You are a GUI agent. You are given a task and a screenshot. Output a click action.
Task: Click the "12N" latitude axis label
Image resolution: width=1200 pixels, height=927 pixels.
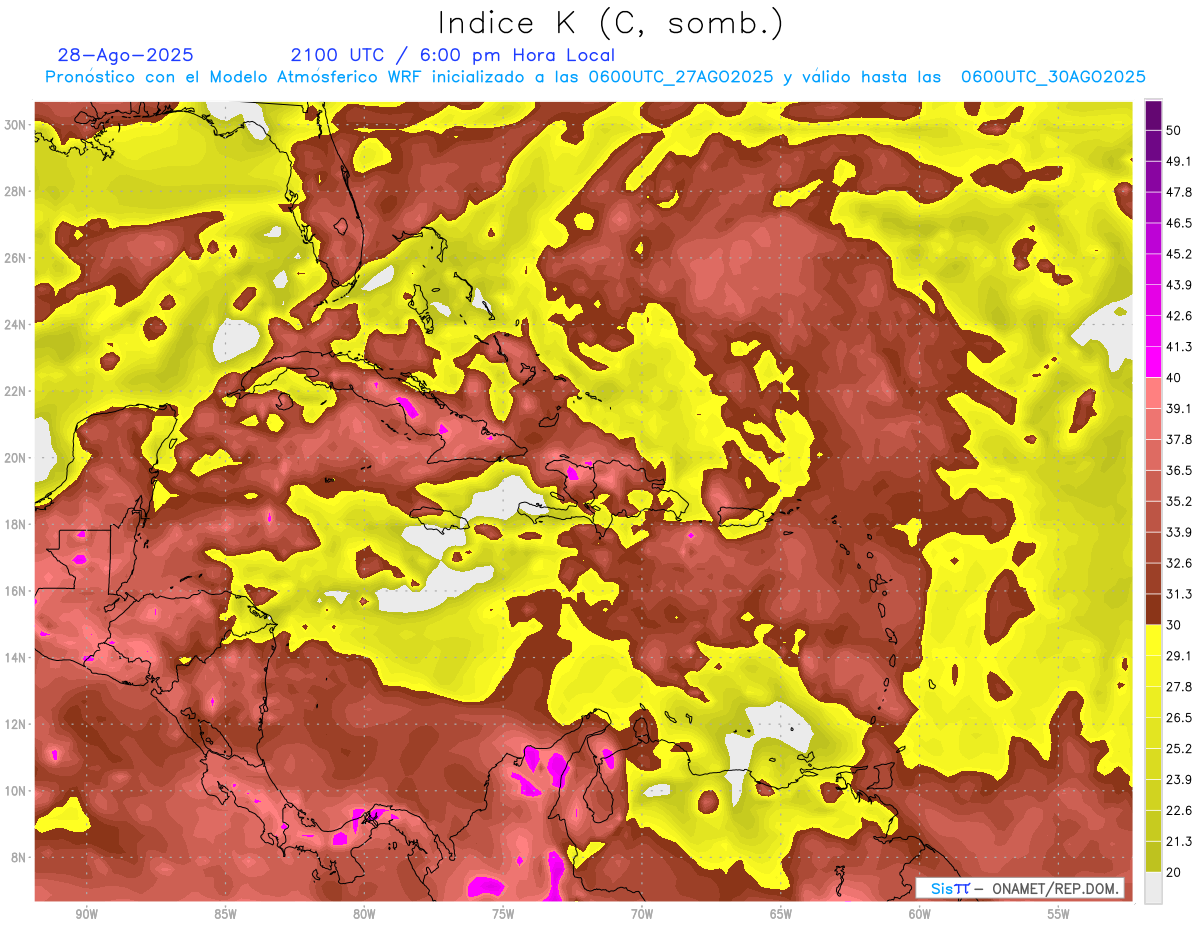point(15,724)
